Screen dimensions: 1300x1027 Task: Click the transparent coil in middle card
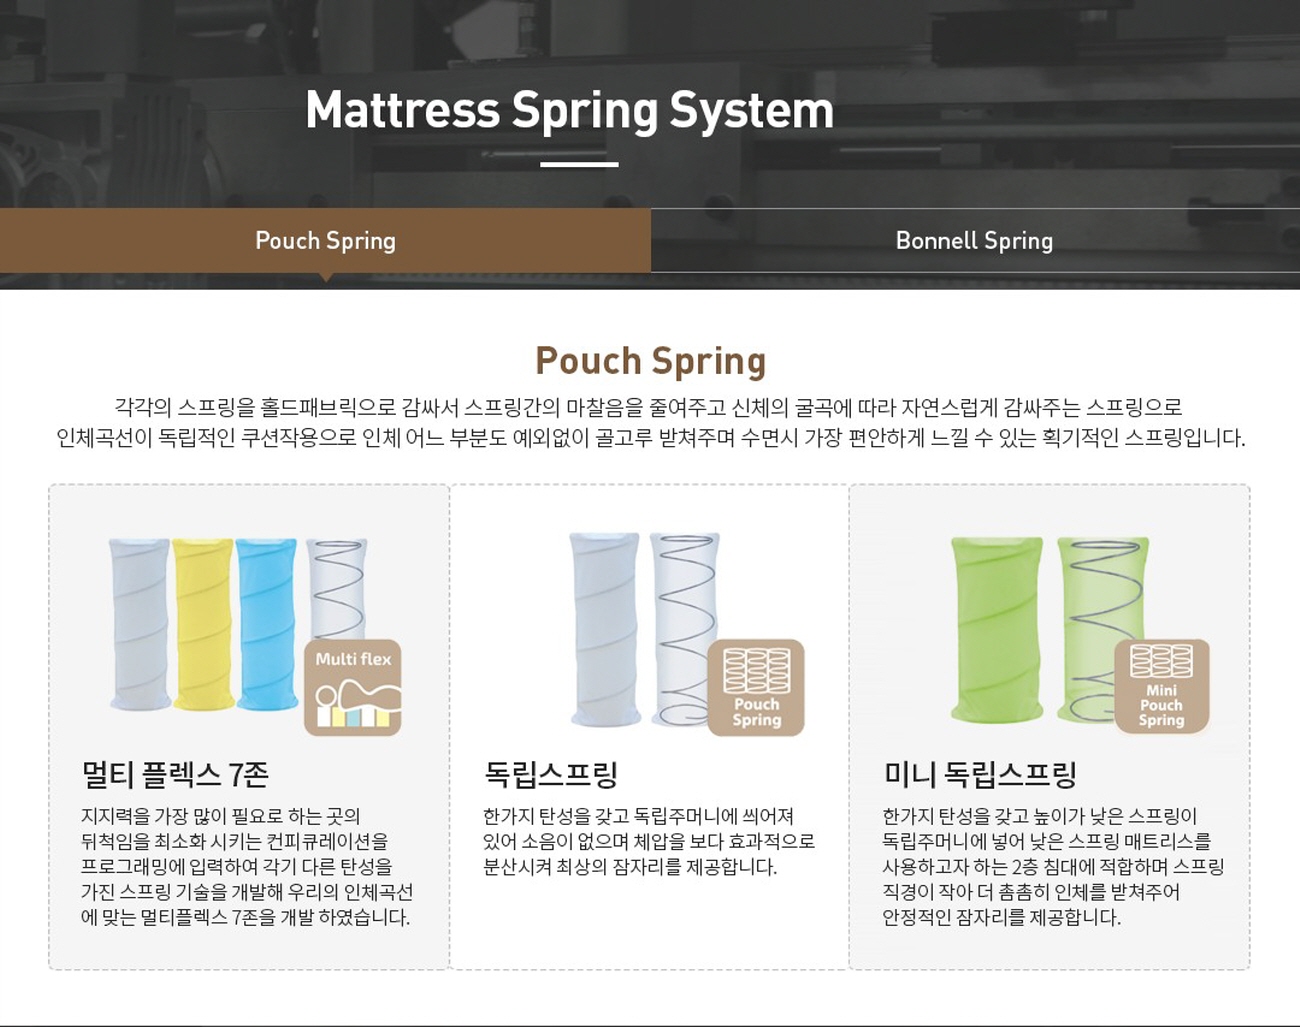pyautogui.click(x=682, y=610)
